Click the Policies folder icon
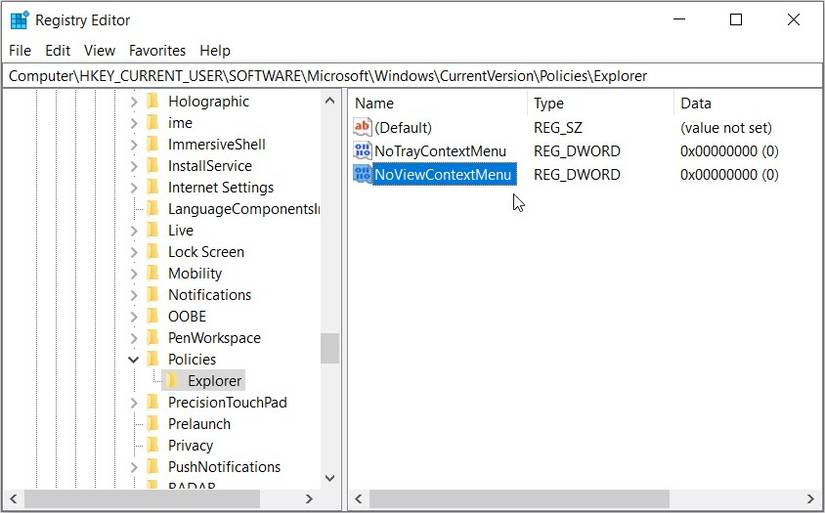Image resolution: width=825 pixels, height=513 pixels. [153, 360]
